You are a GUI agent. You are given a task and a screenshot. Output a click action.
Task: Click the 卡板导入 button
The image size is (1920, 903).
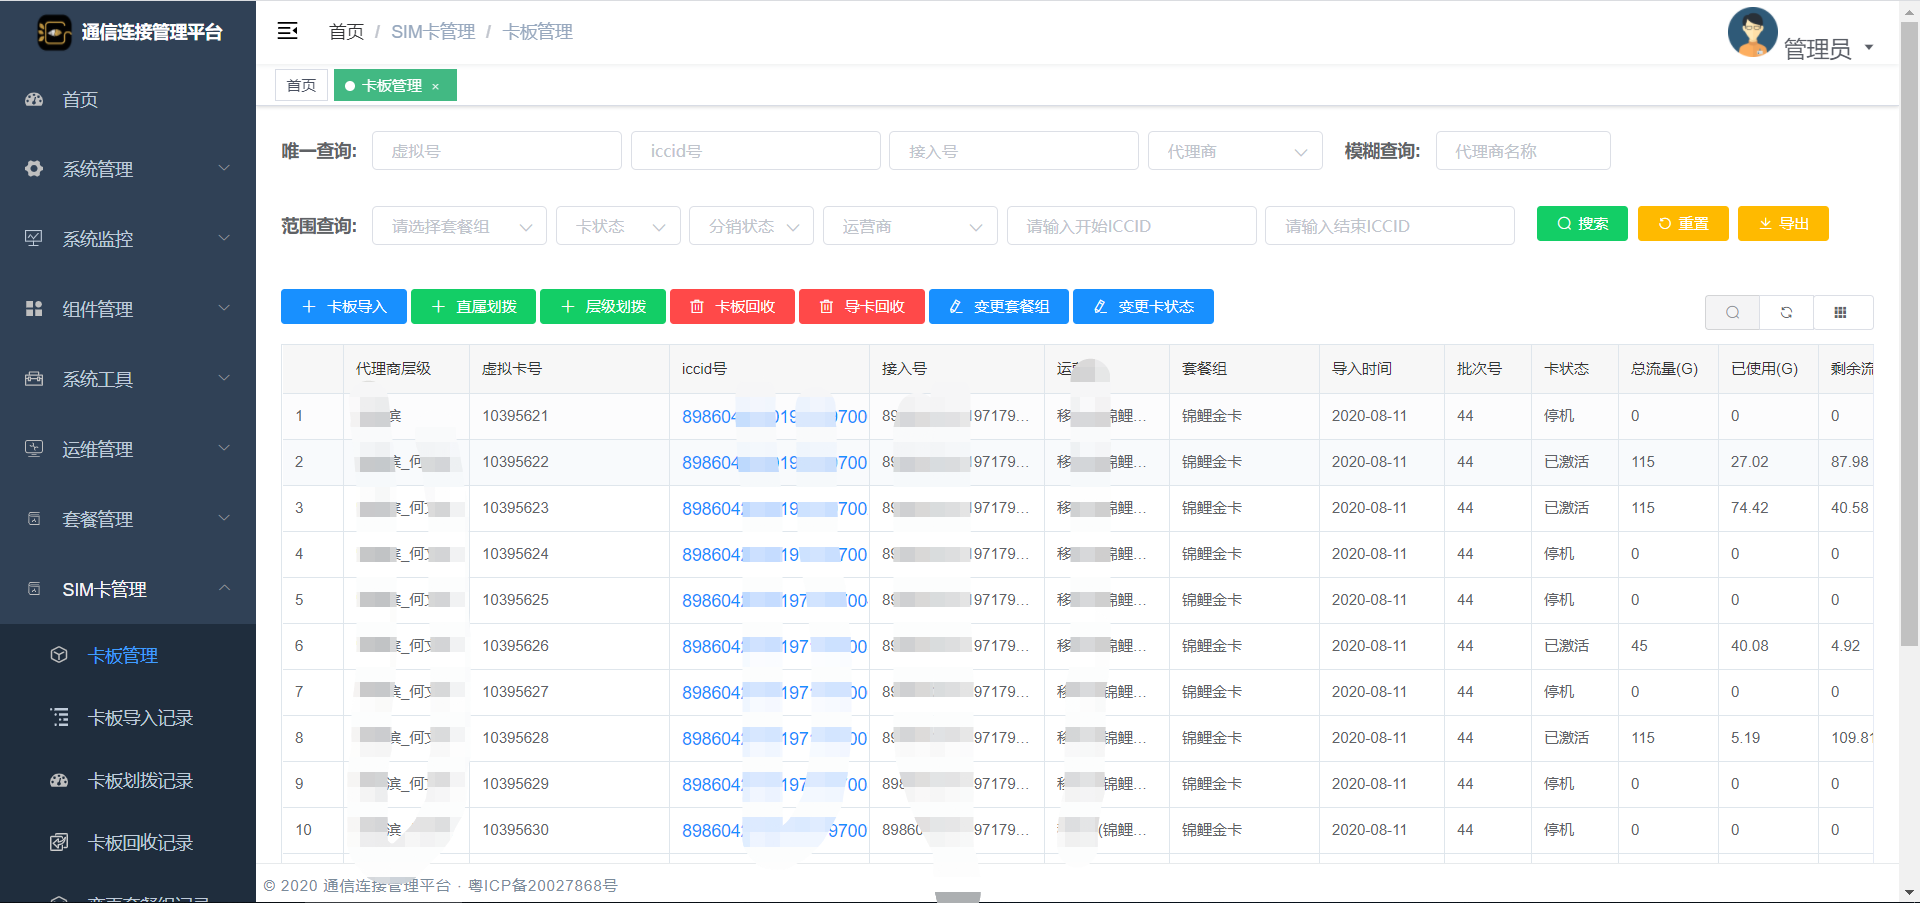tap(344, 306)
